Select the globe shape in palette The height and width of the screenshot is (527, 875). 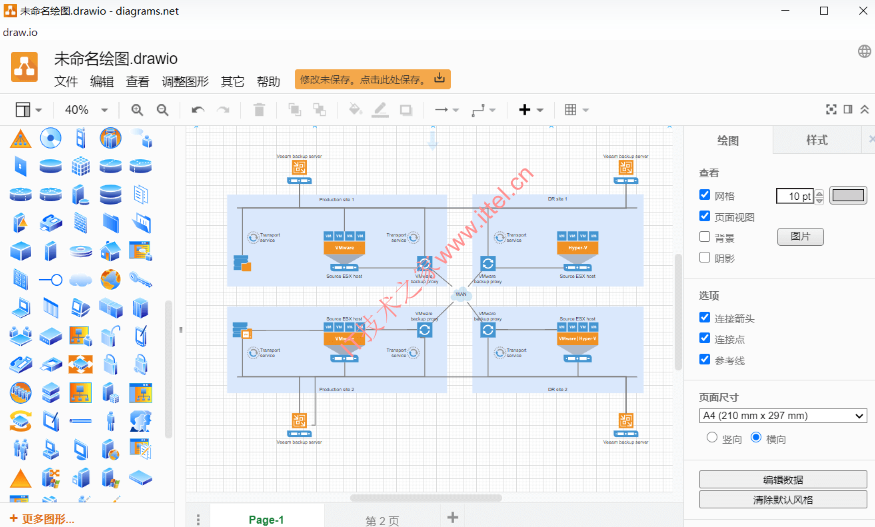coord(110,279)
